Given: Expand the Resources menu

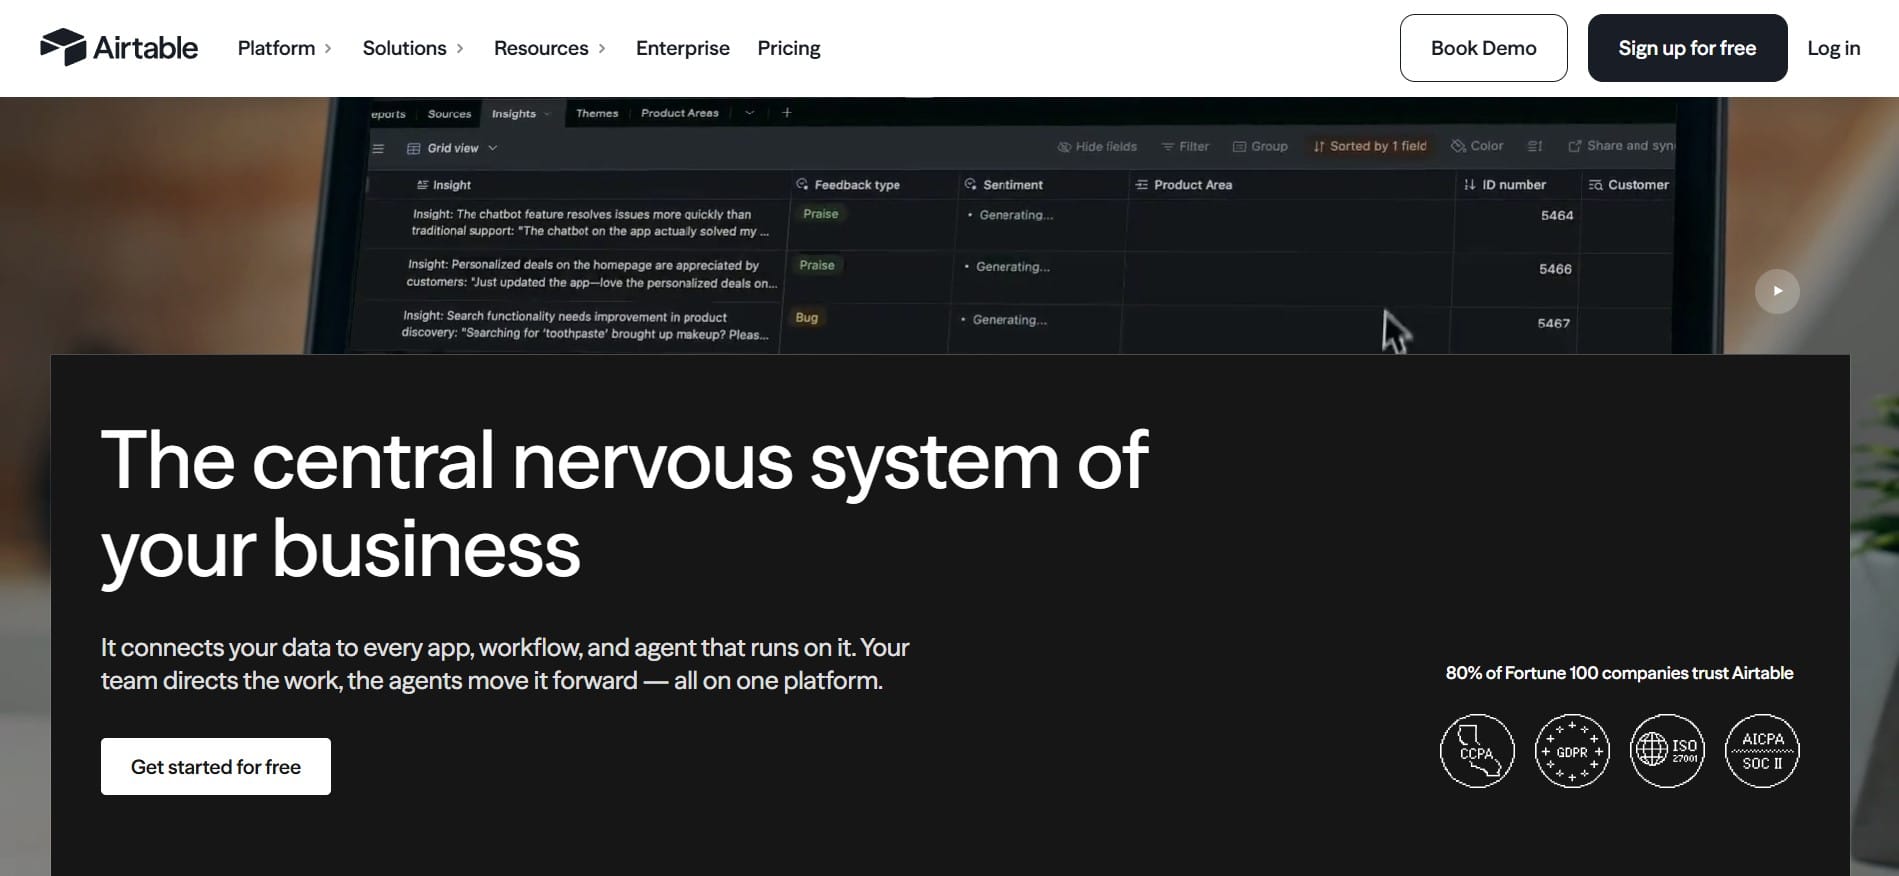Looking at the screenshot, I should (x=550, y=48).
